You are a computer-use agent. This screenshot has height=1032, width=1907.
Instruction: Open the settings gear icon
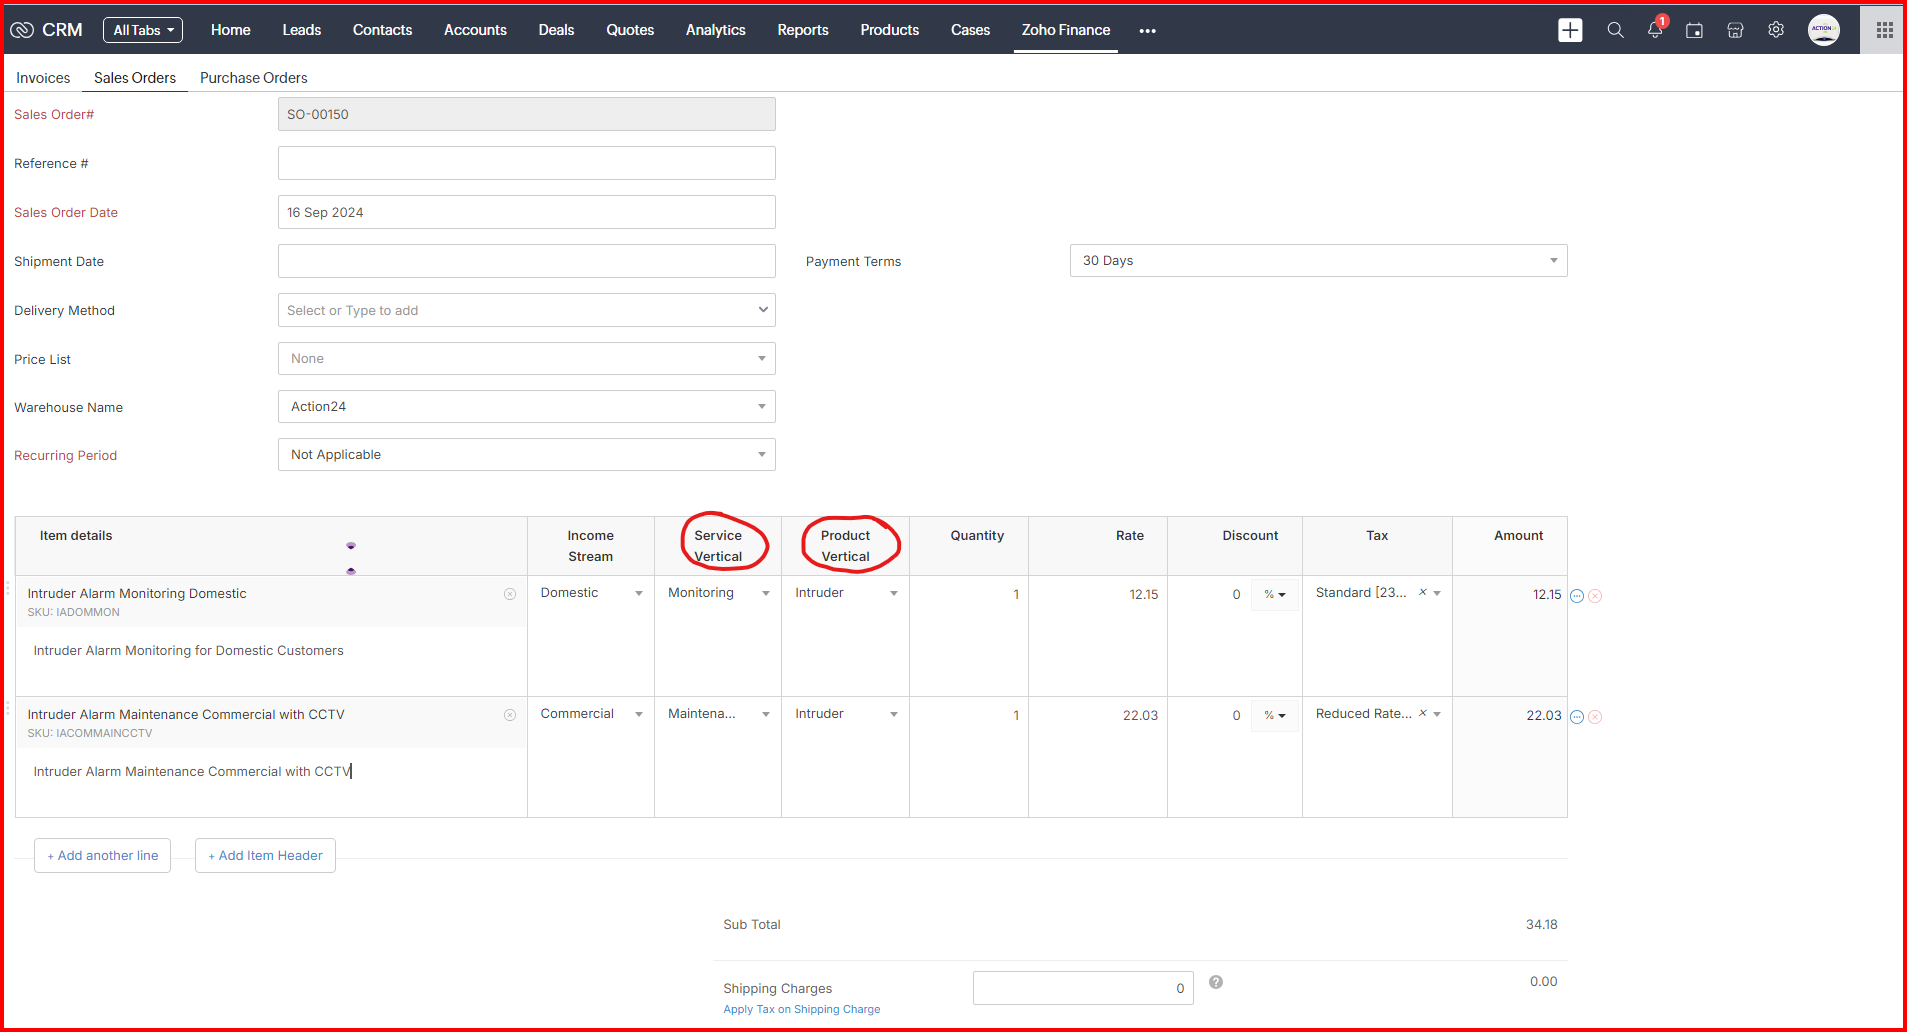1776,30
